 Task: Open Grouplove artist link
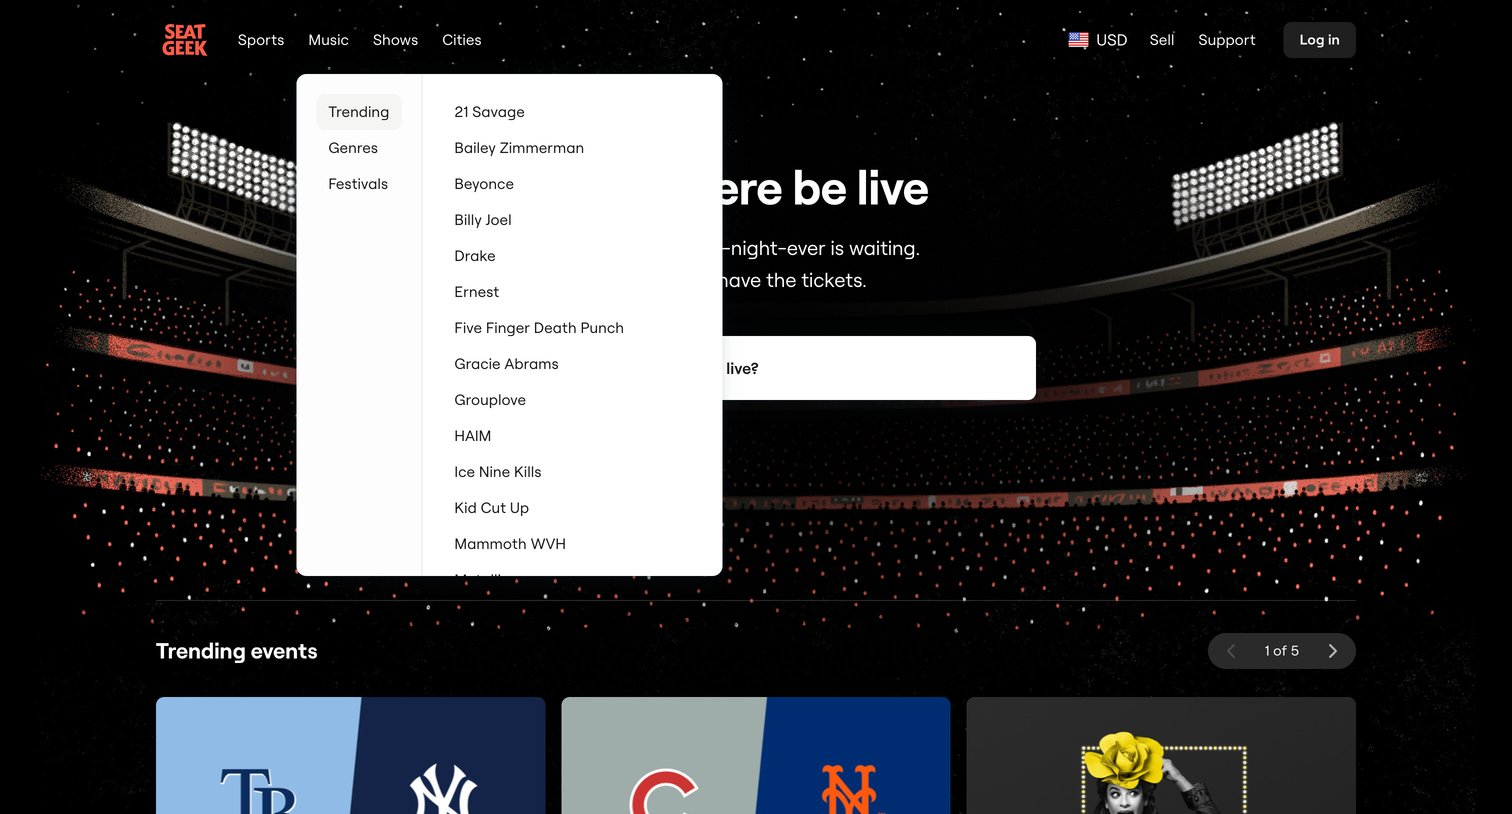(x=490, y=400)
